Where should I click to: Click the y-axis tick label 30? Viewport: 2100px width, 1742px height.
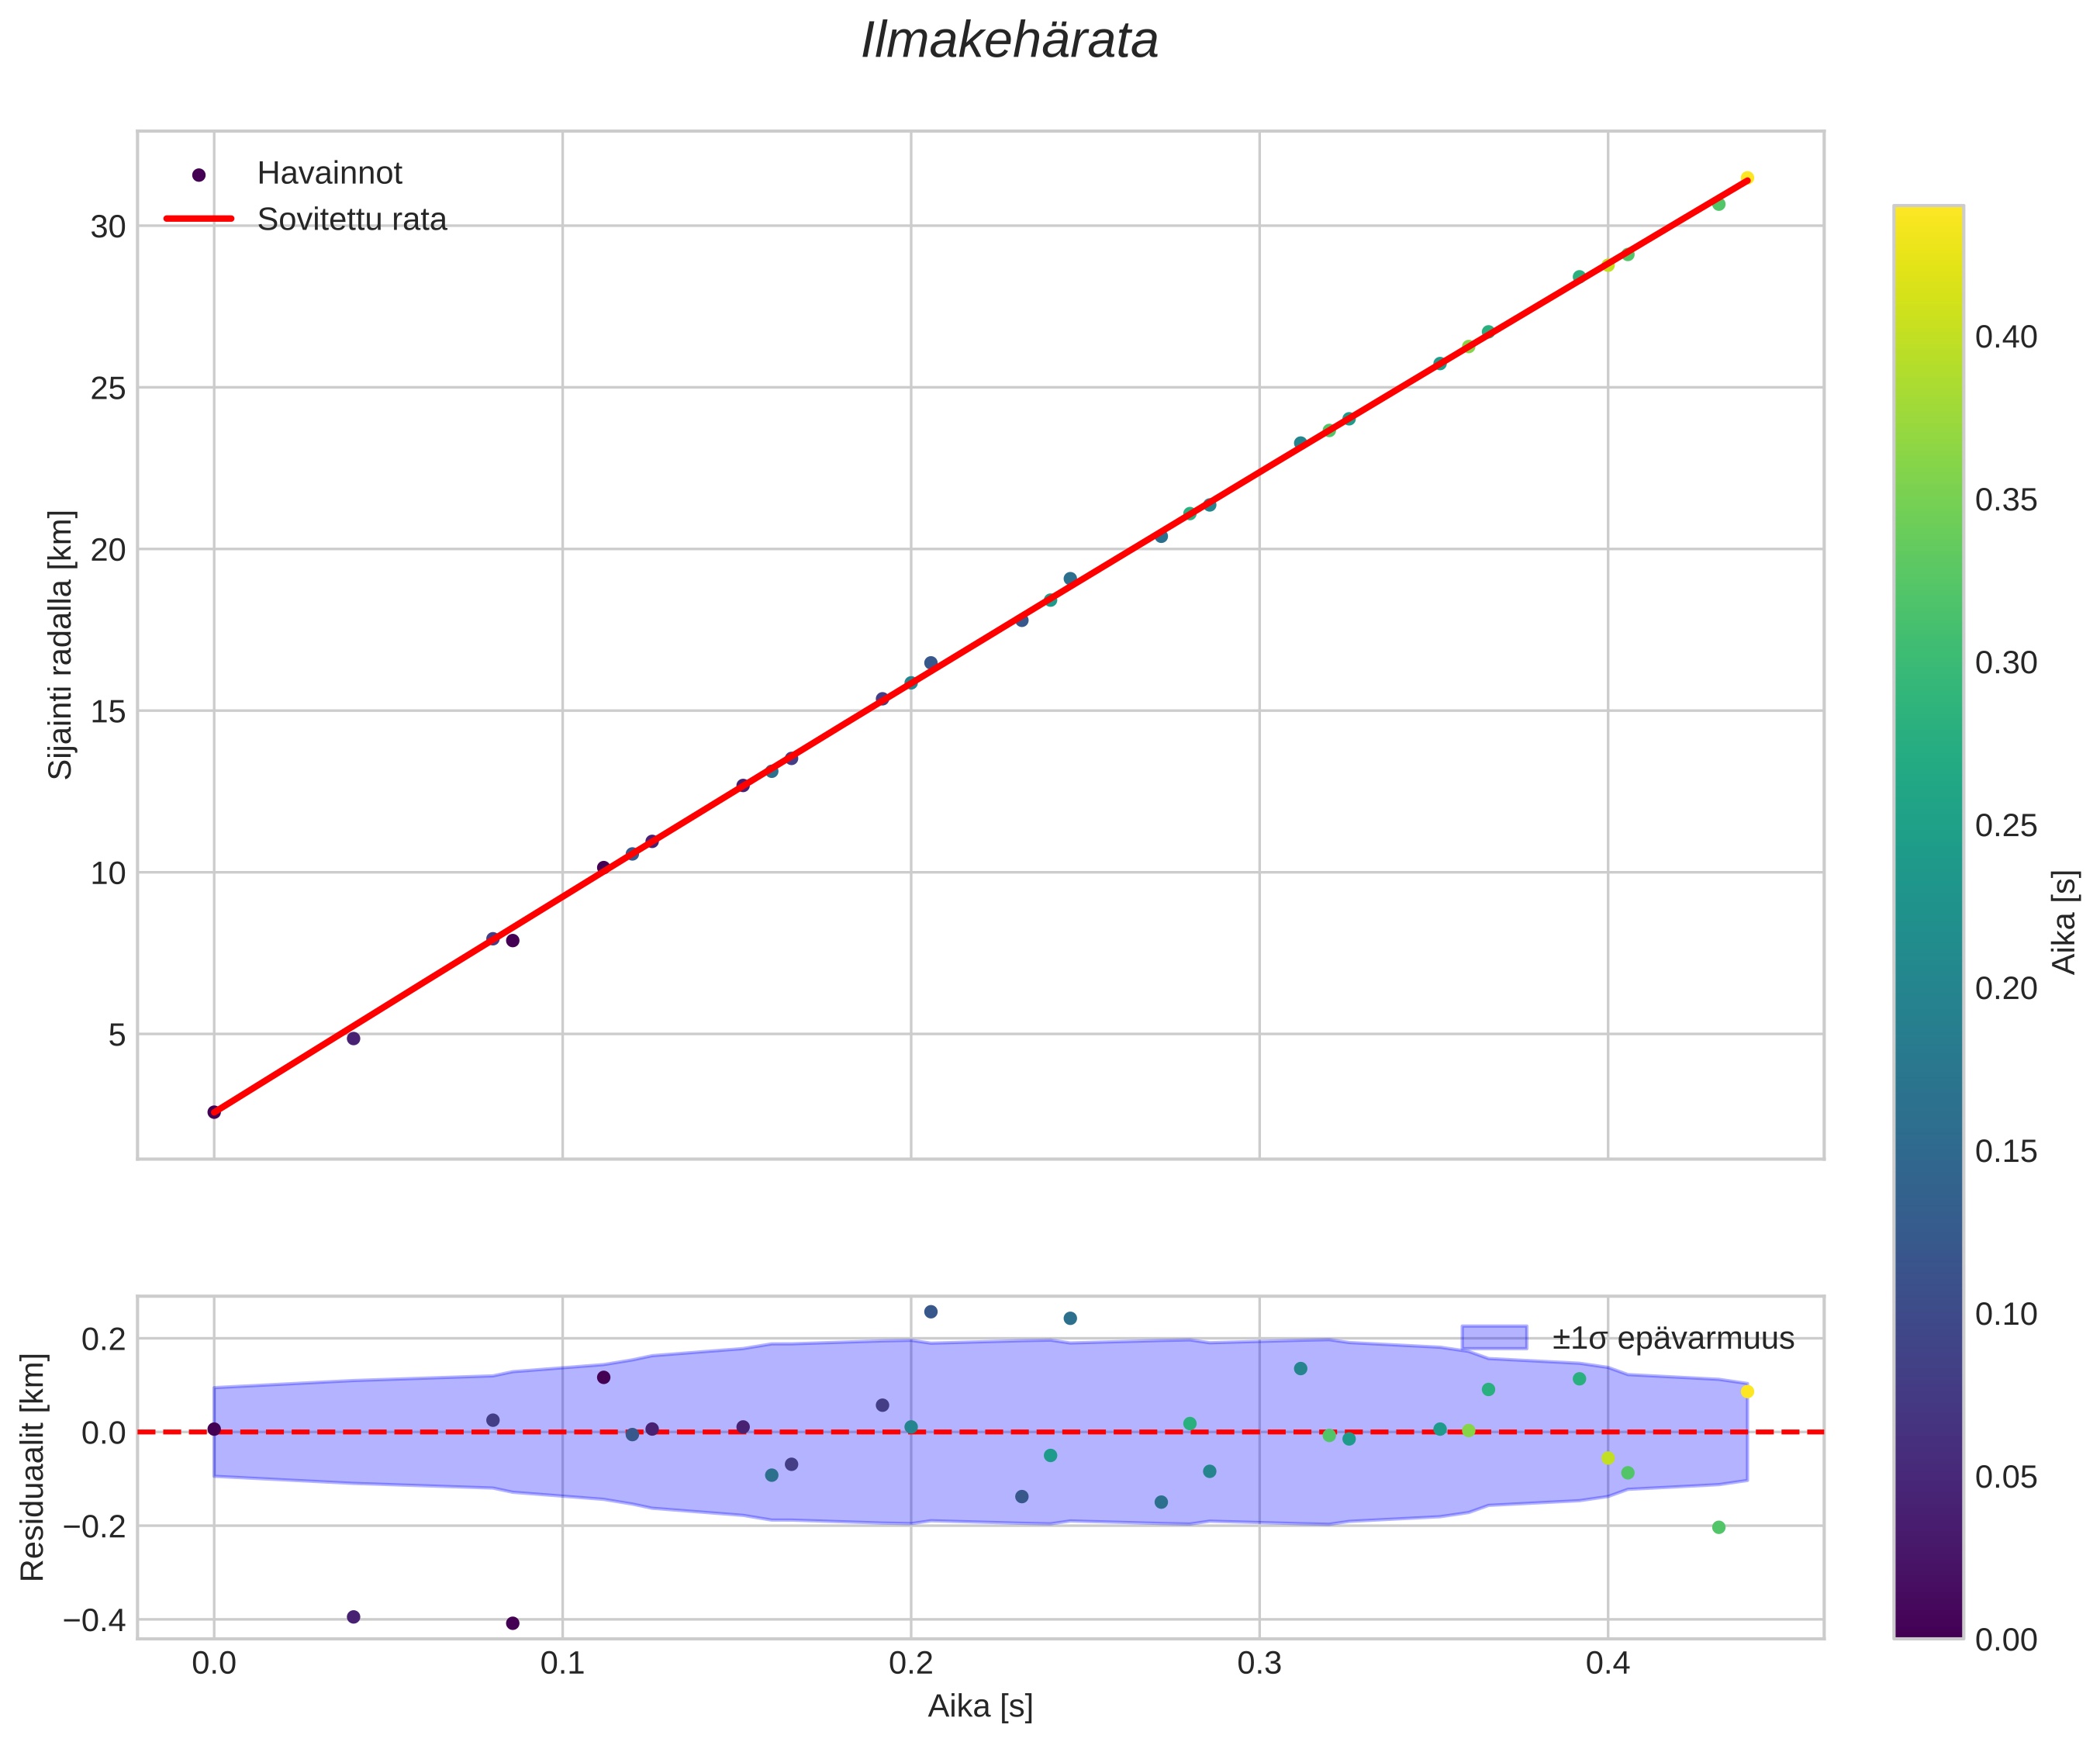coord(108,227)
